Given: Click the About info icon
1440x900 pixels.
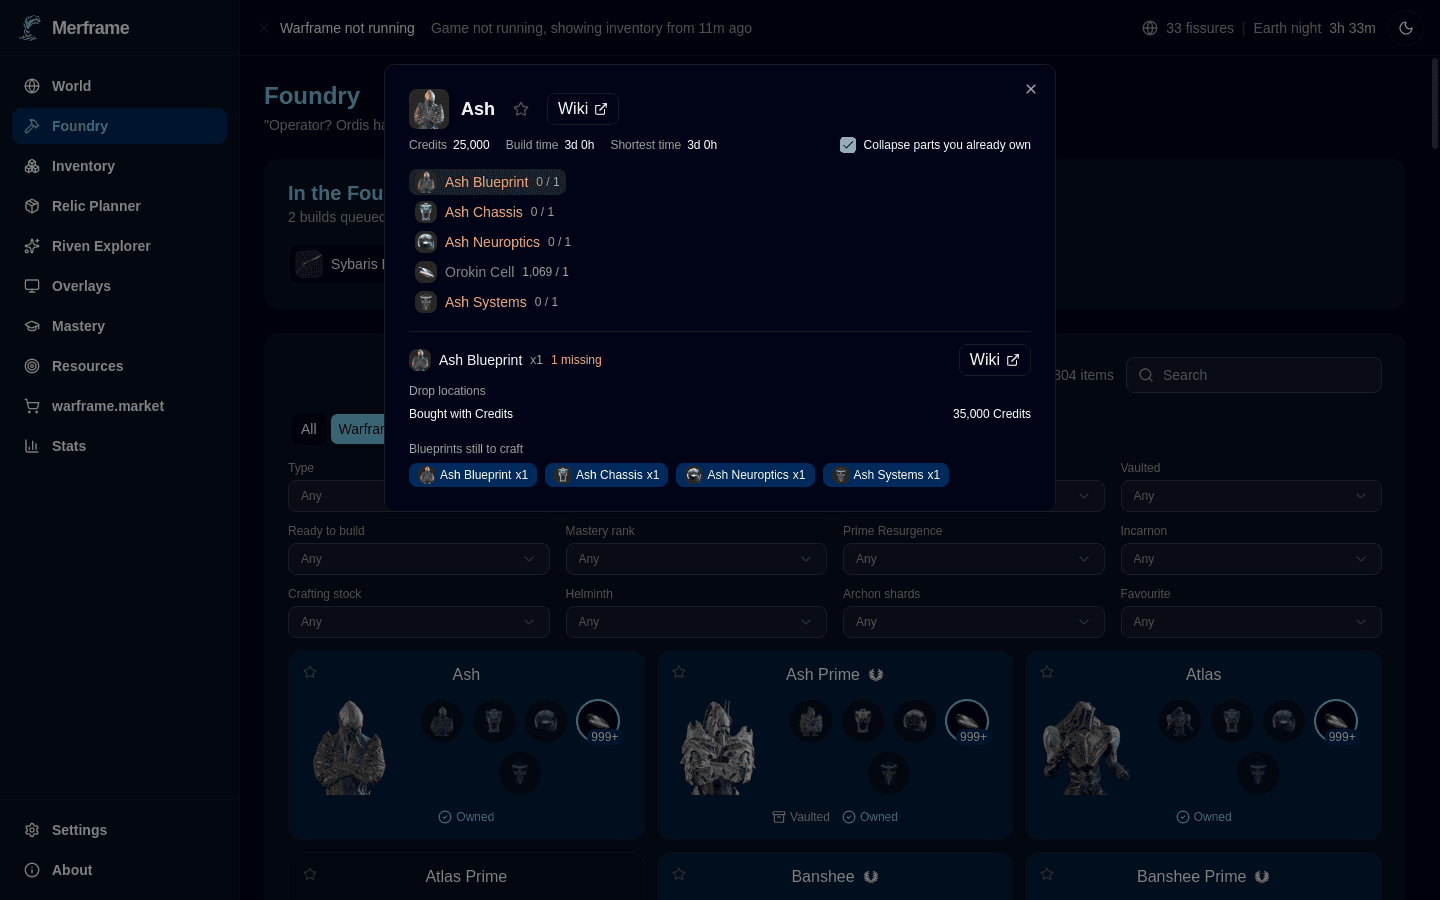Looking at the screenshot, I should click(x=32, y=870).
